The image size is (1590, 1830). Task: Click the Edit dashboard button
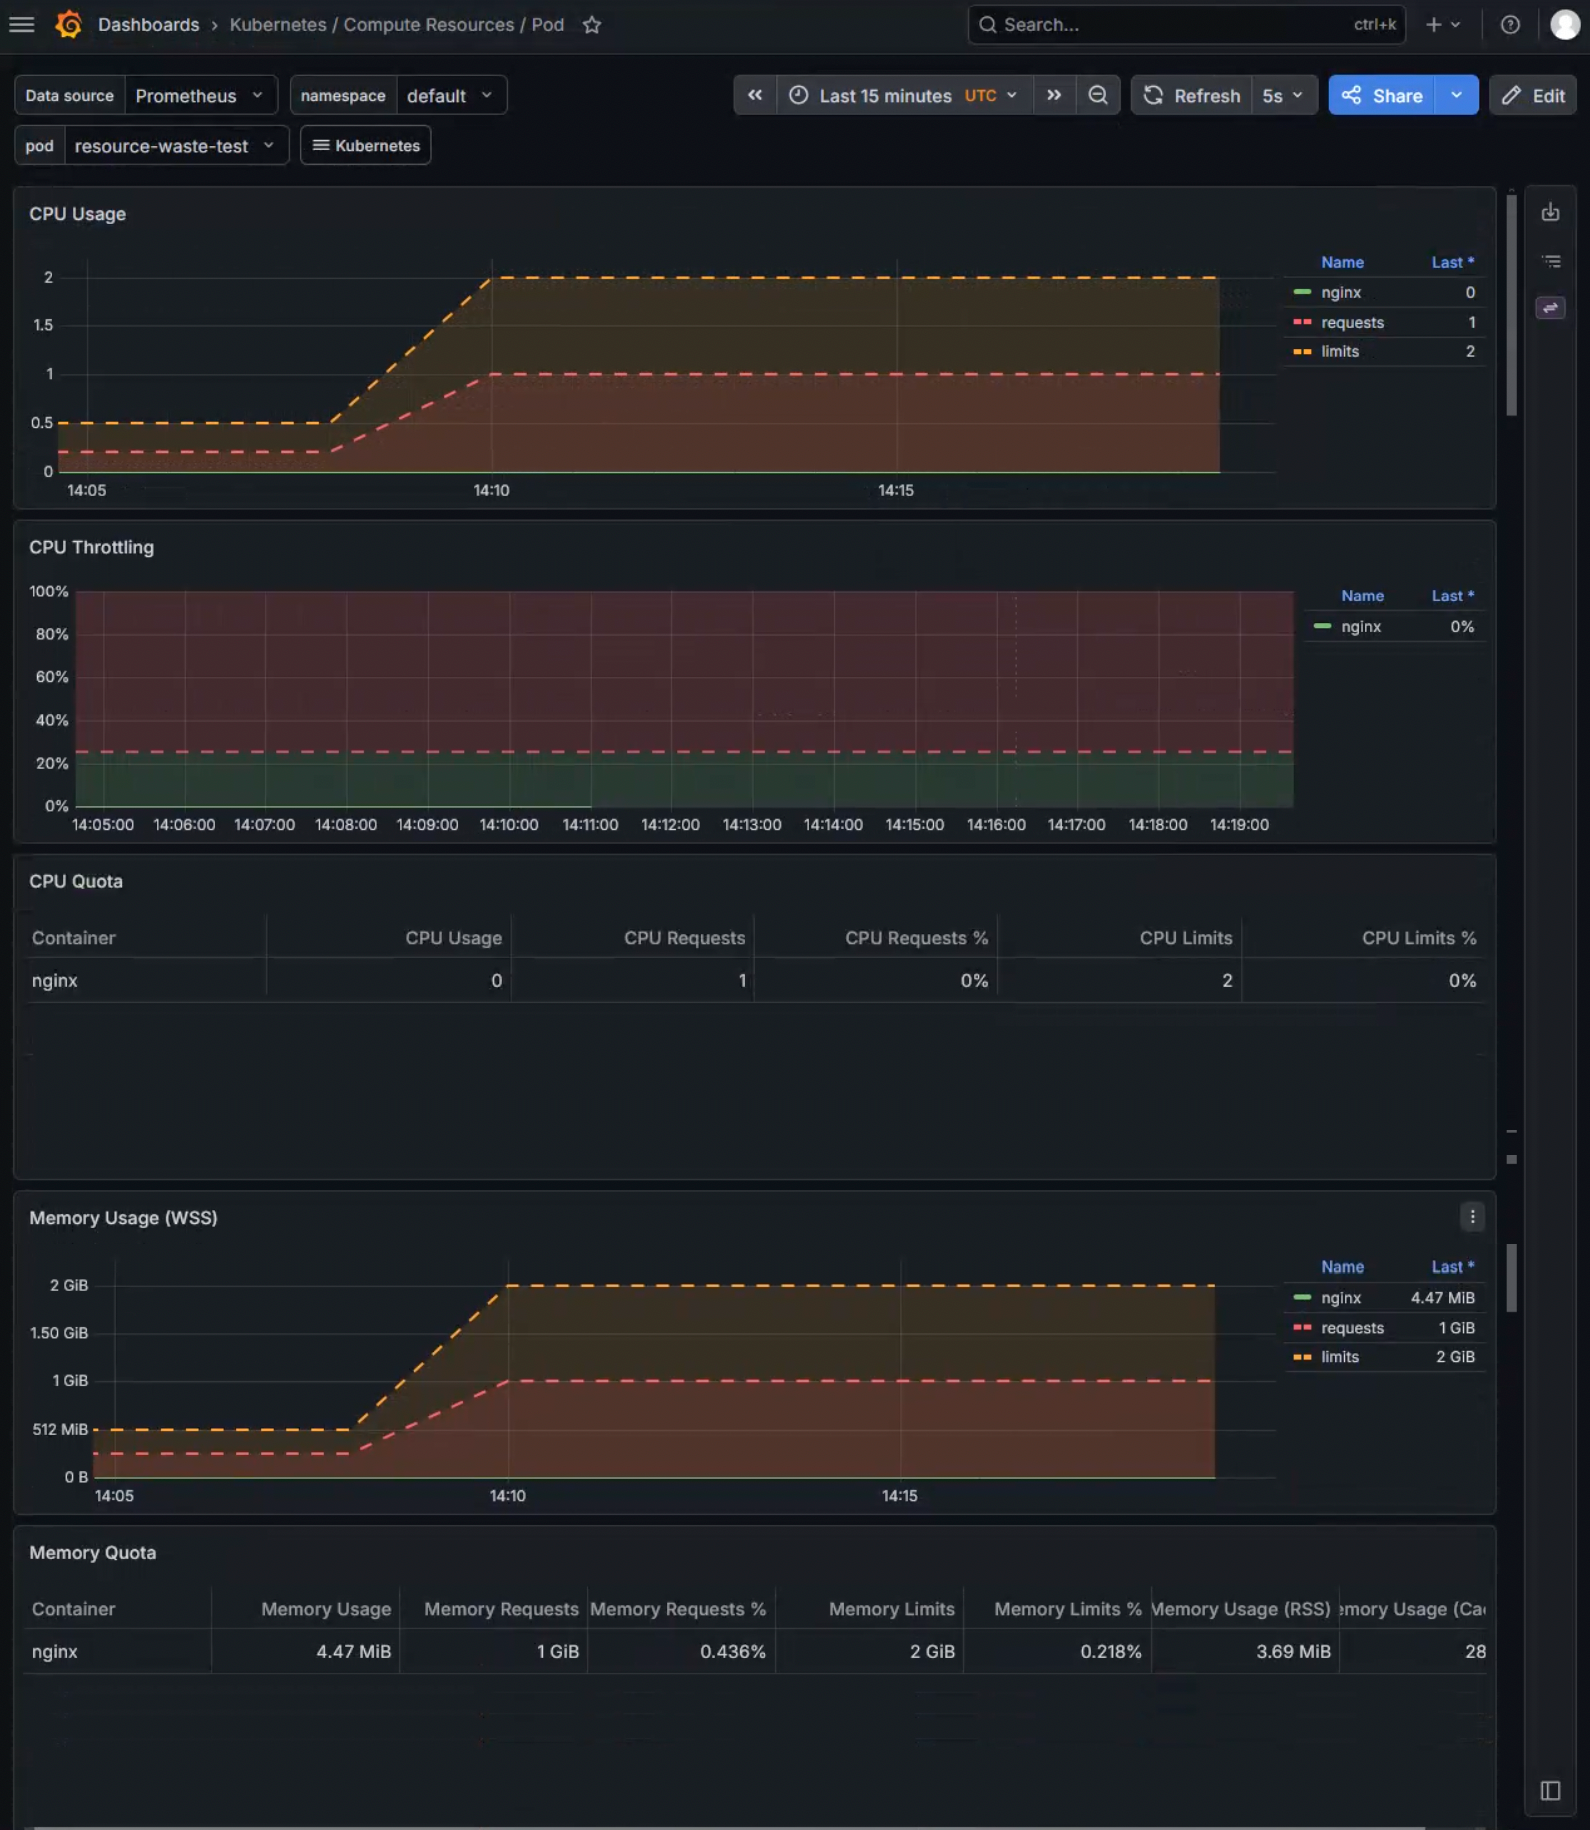tap(1533, 95)
